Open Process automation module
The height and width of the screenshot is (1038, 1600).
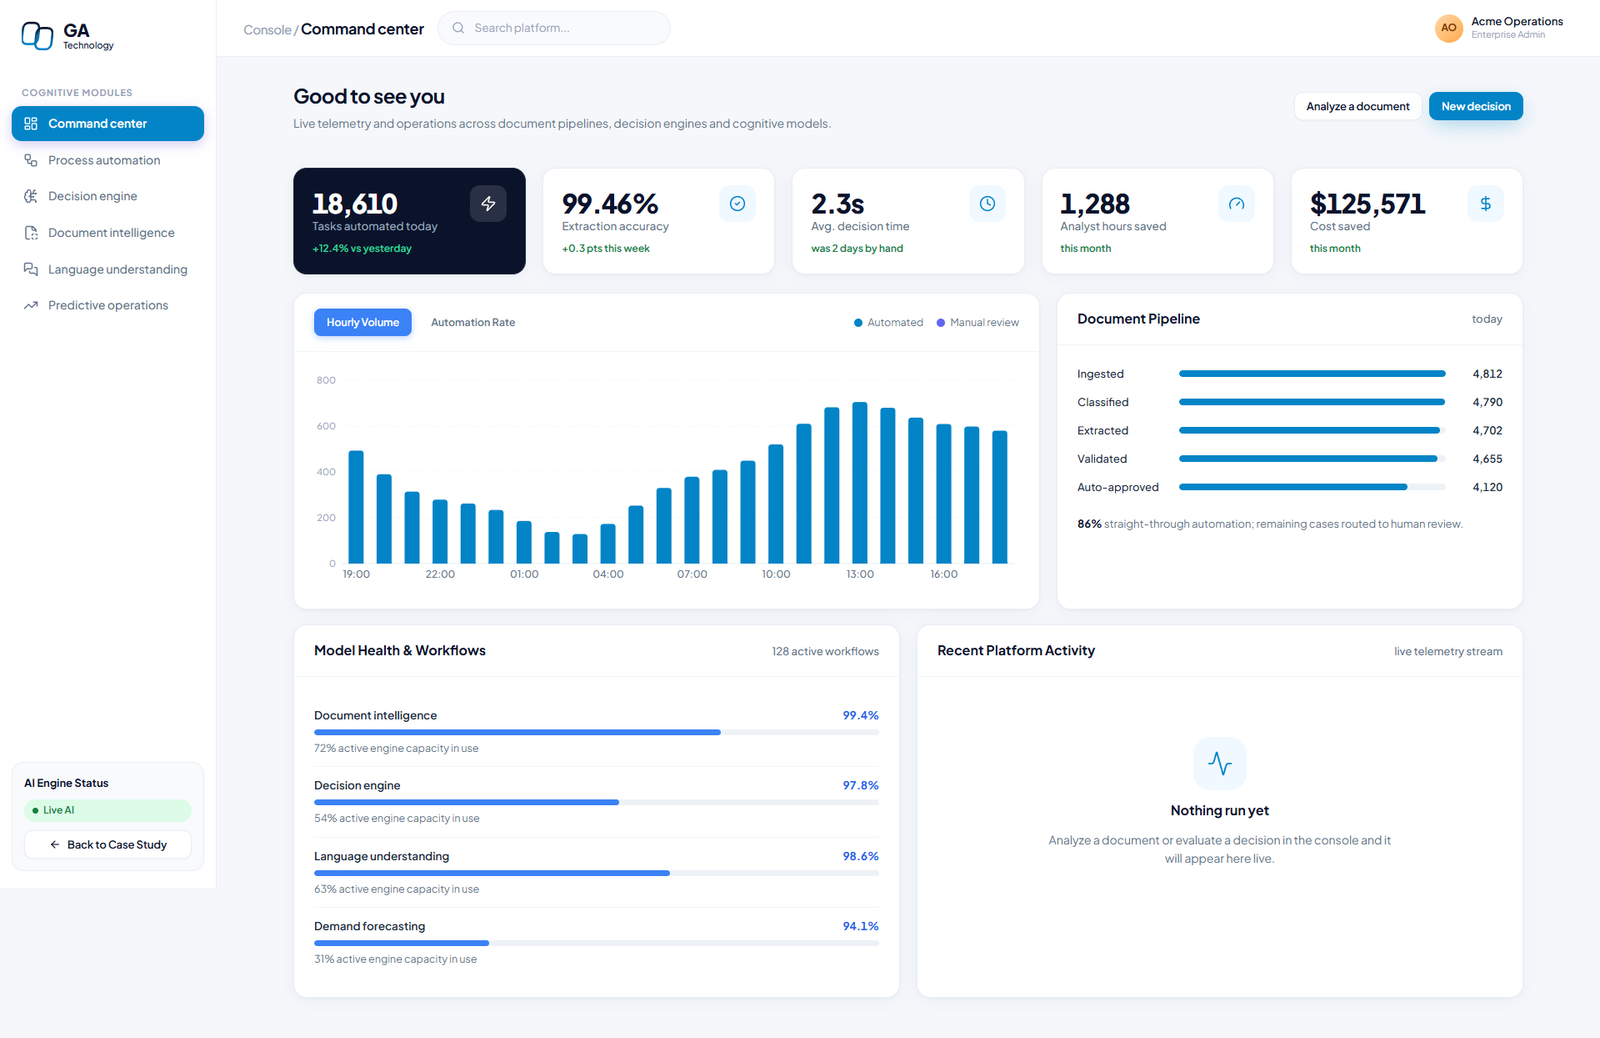pyautogui.click(x=108, y=160)
